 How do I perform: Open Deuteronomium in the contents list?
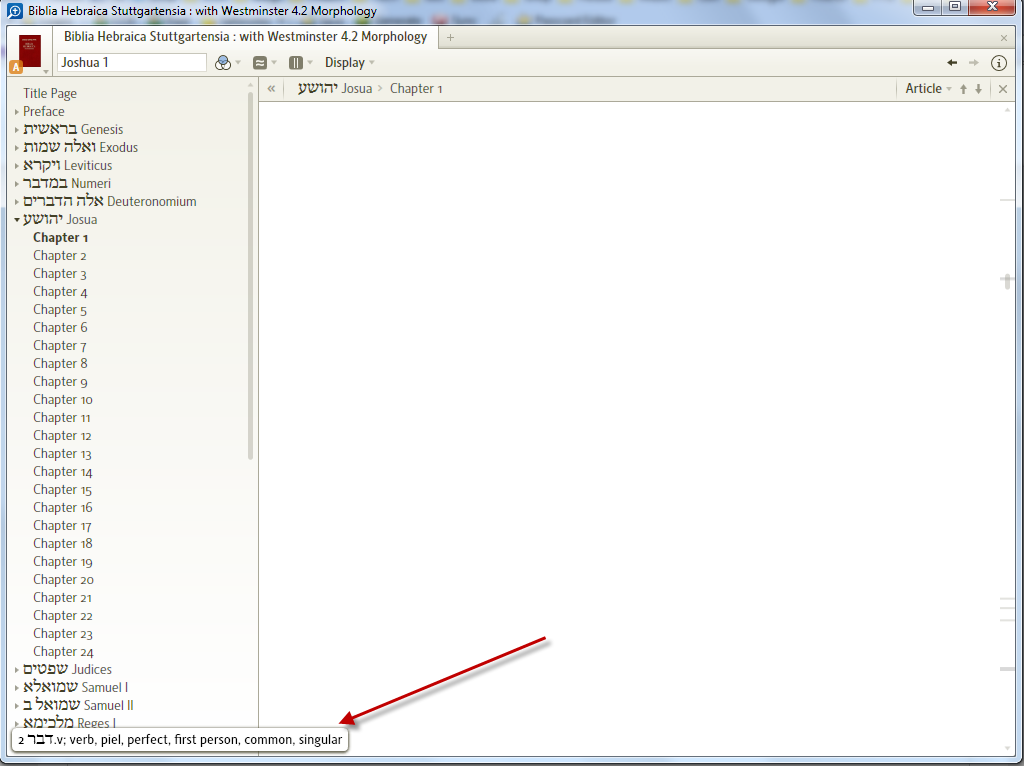110,201
